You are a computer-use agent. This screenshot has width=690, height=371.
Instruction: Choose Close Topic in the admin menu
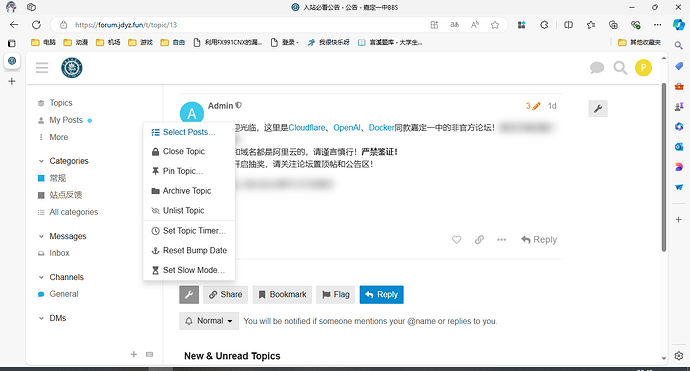[x=189, y=151]
